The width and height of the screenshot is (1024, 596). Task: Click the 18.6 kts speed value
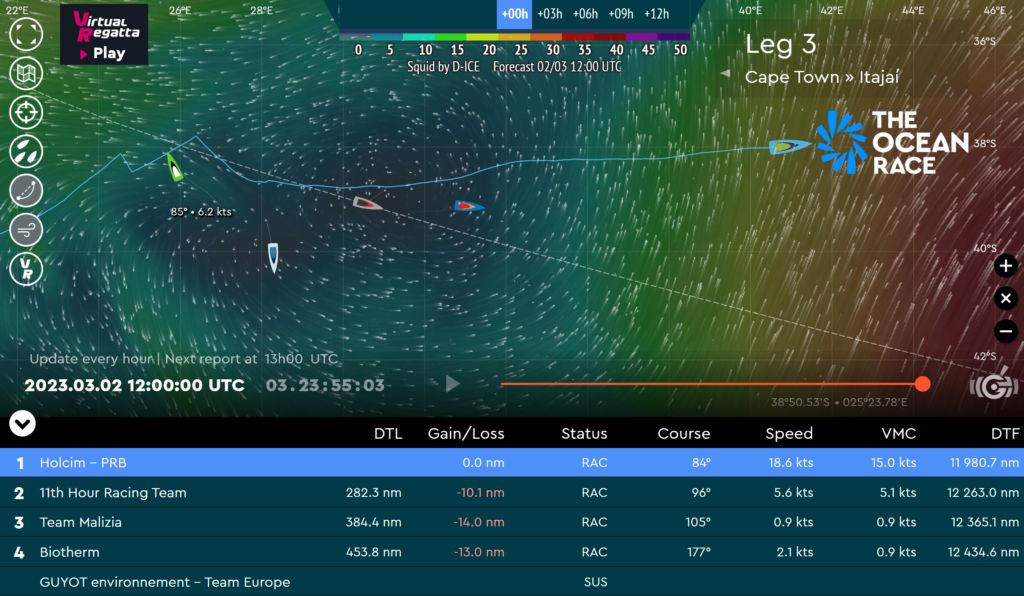[790, 462]
